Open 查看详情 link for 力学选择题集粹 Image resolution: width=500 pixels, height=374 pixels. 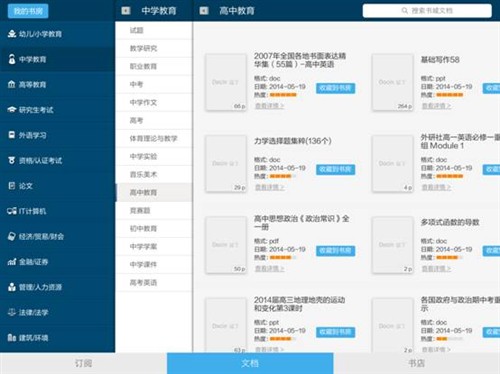pyautogui.click(x=269, y=187)
